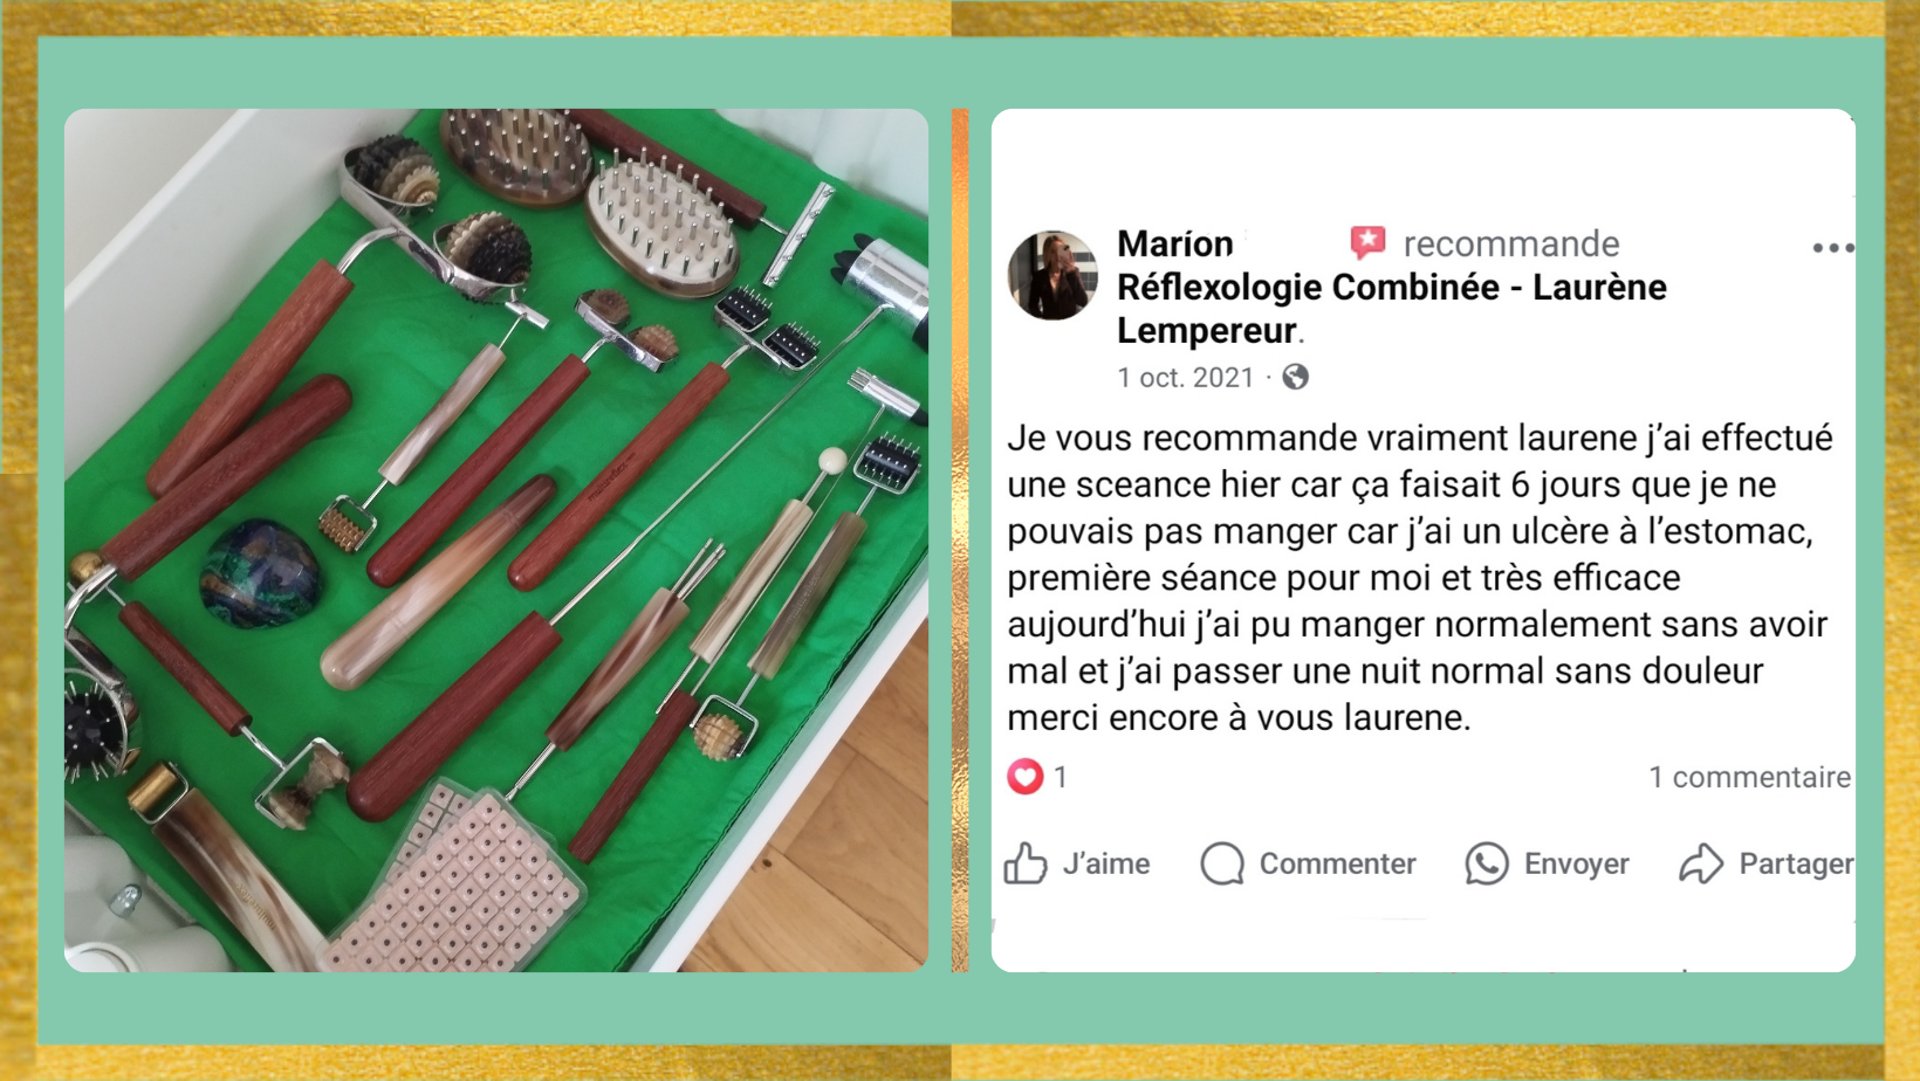Image resolution: width=1920 pixels, height=1081 pixels.
Task: Open the three-dot post options menu
Action: click(1833, 248)
